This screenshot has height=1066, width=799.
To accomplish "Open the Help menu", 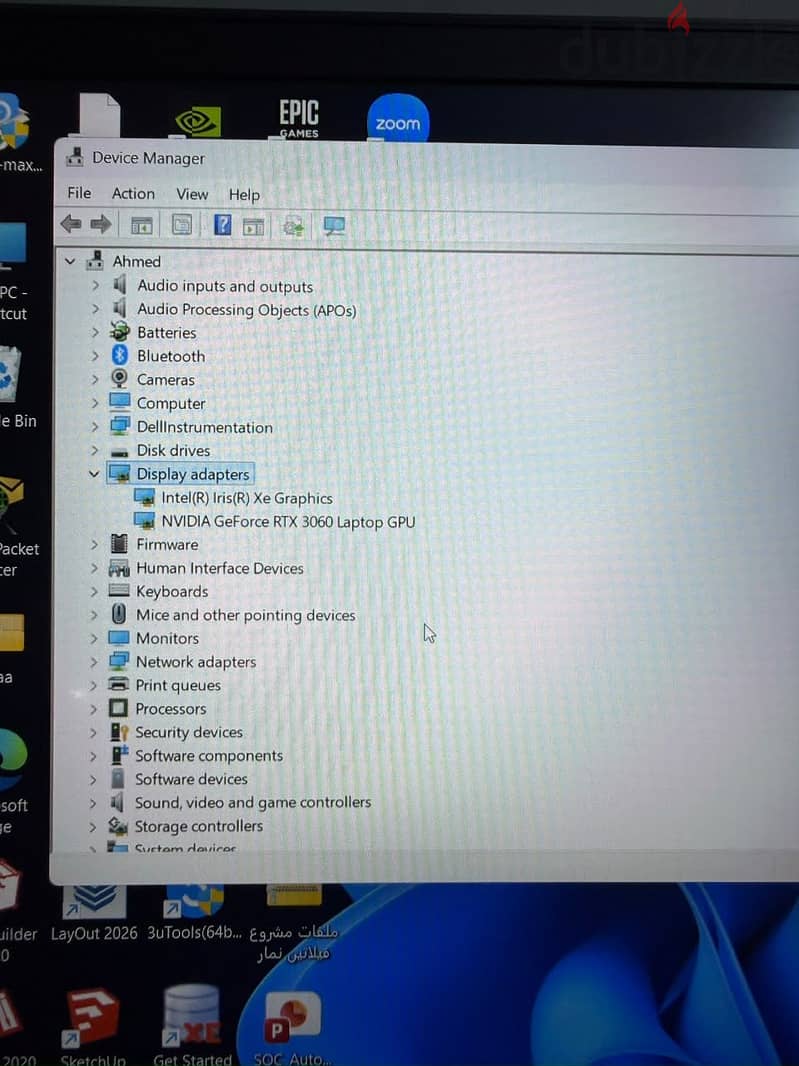I will pyautogui.click(x=244, y=195).
